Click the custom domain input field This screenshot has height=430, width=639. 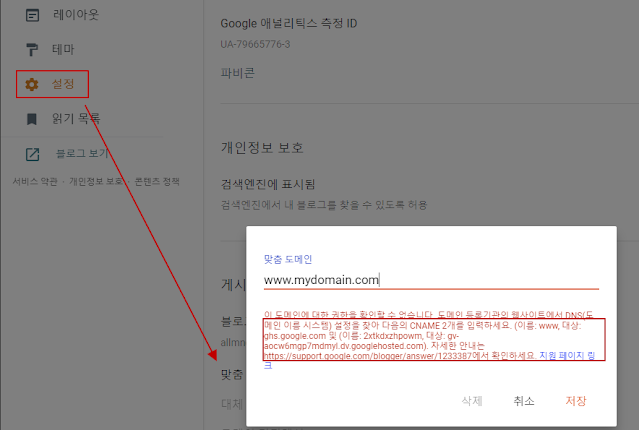(x=431, y=280)
